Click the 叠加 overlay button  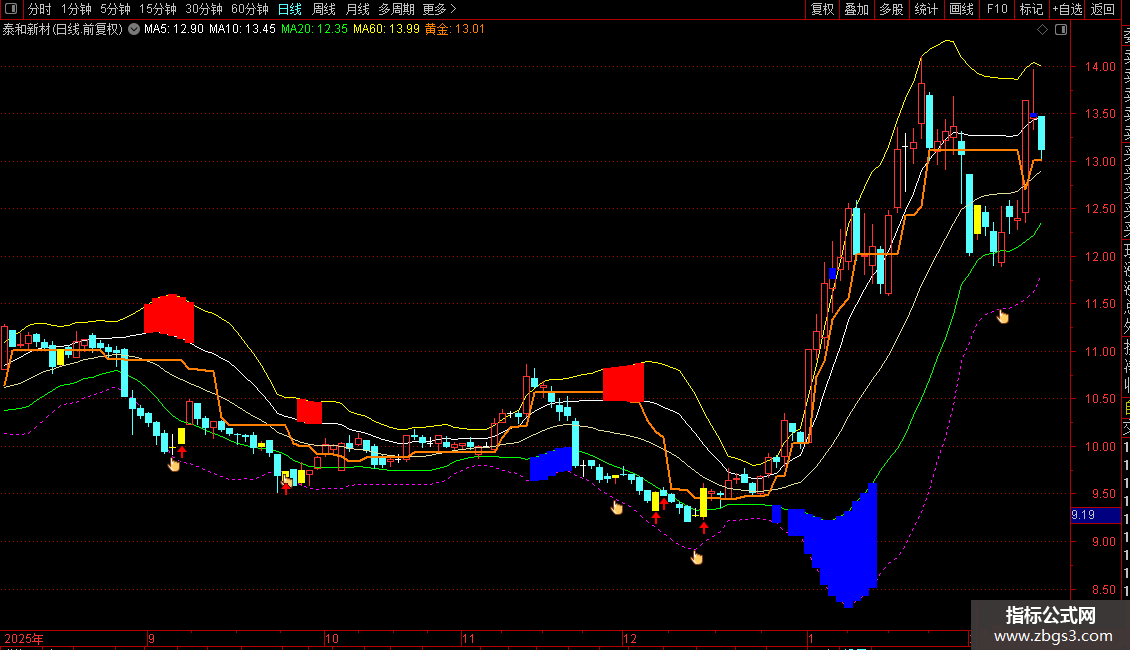point(857,9)
